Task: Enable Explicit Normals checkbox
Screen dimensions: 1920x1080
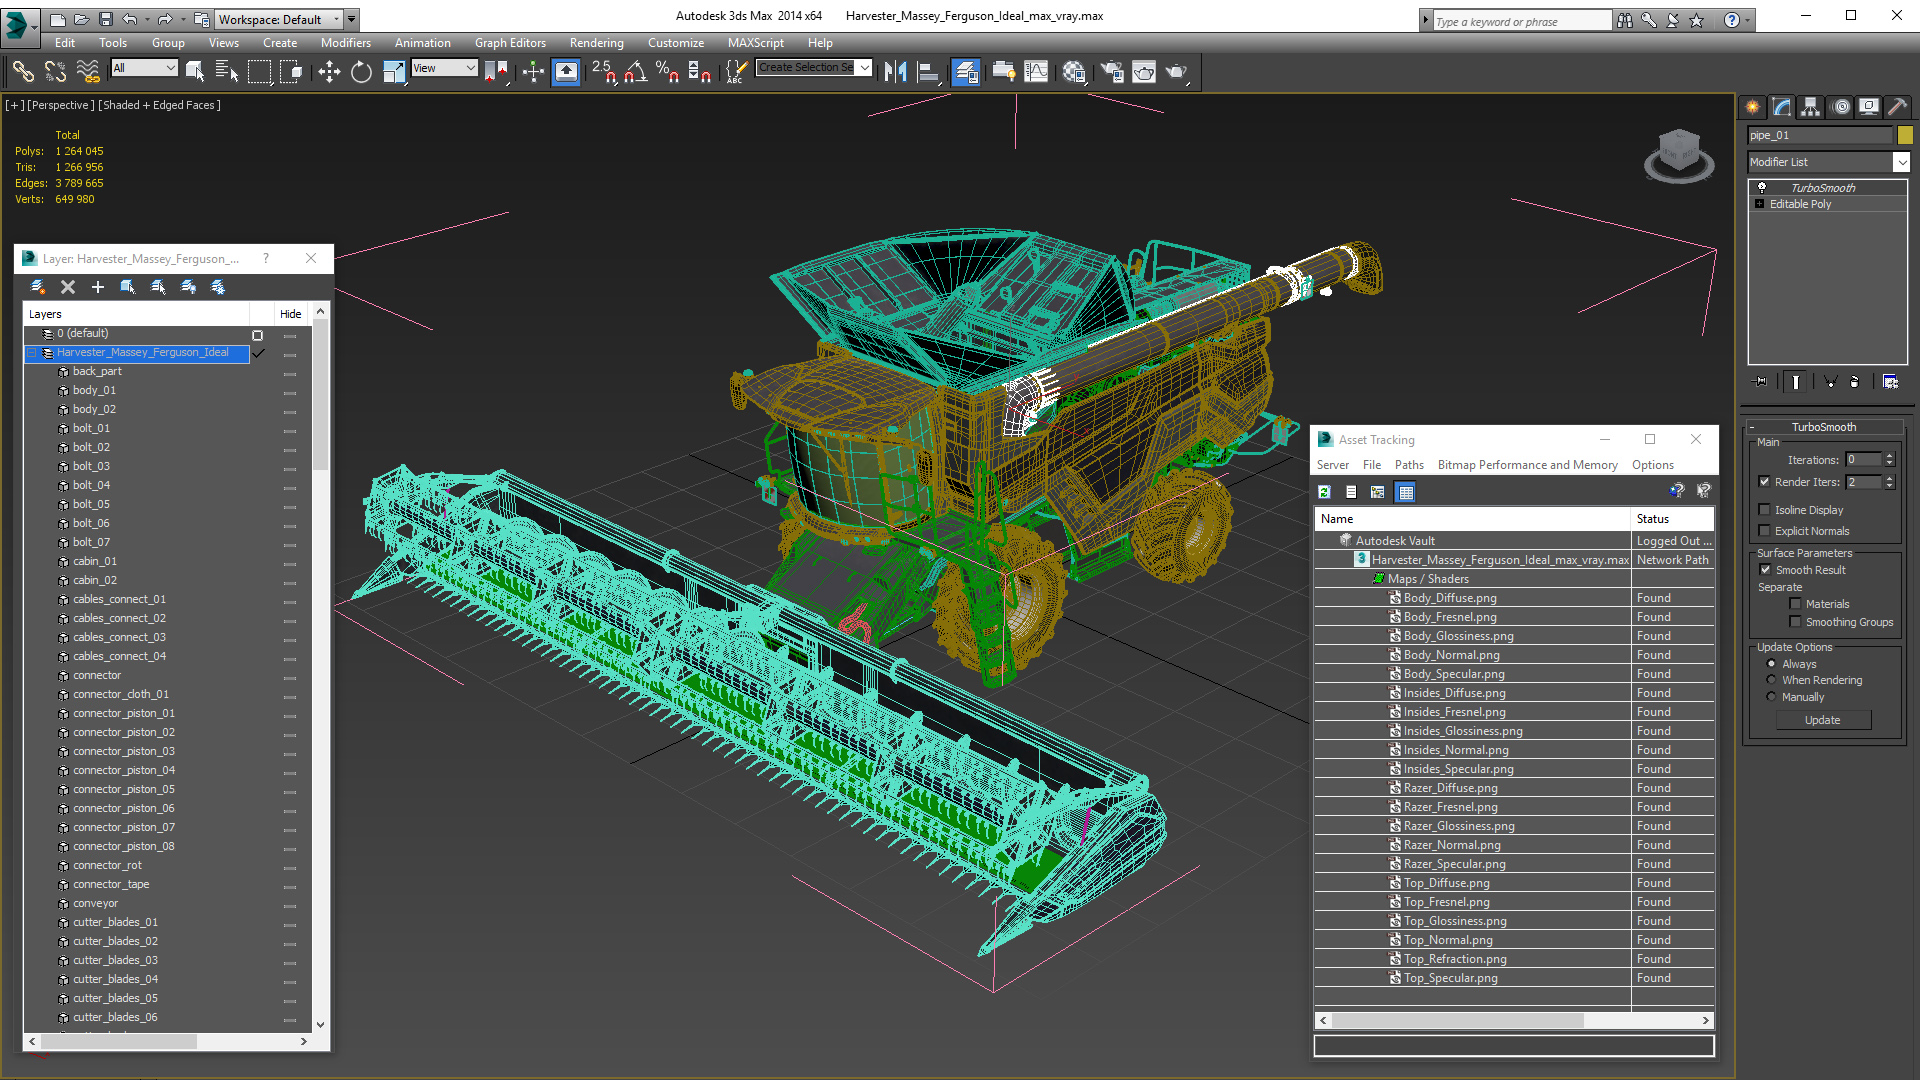Action: [1764, 531]
